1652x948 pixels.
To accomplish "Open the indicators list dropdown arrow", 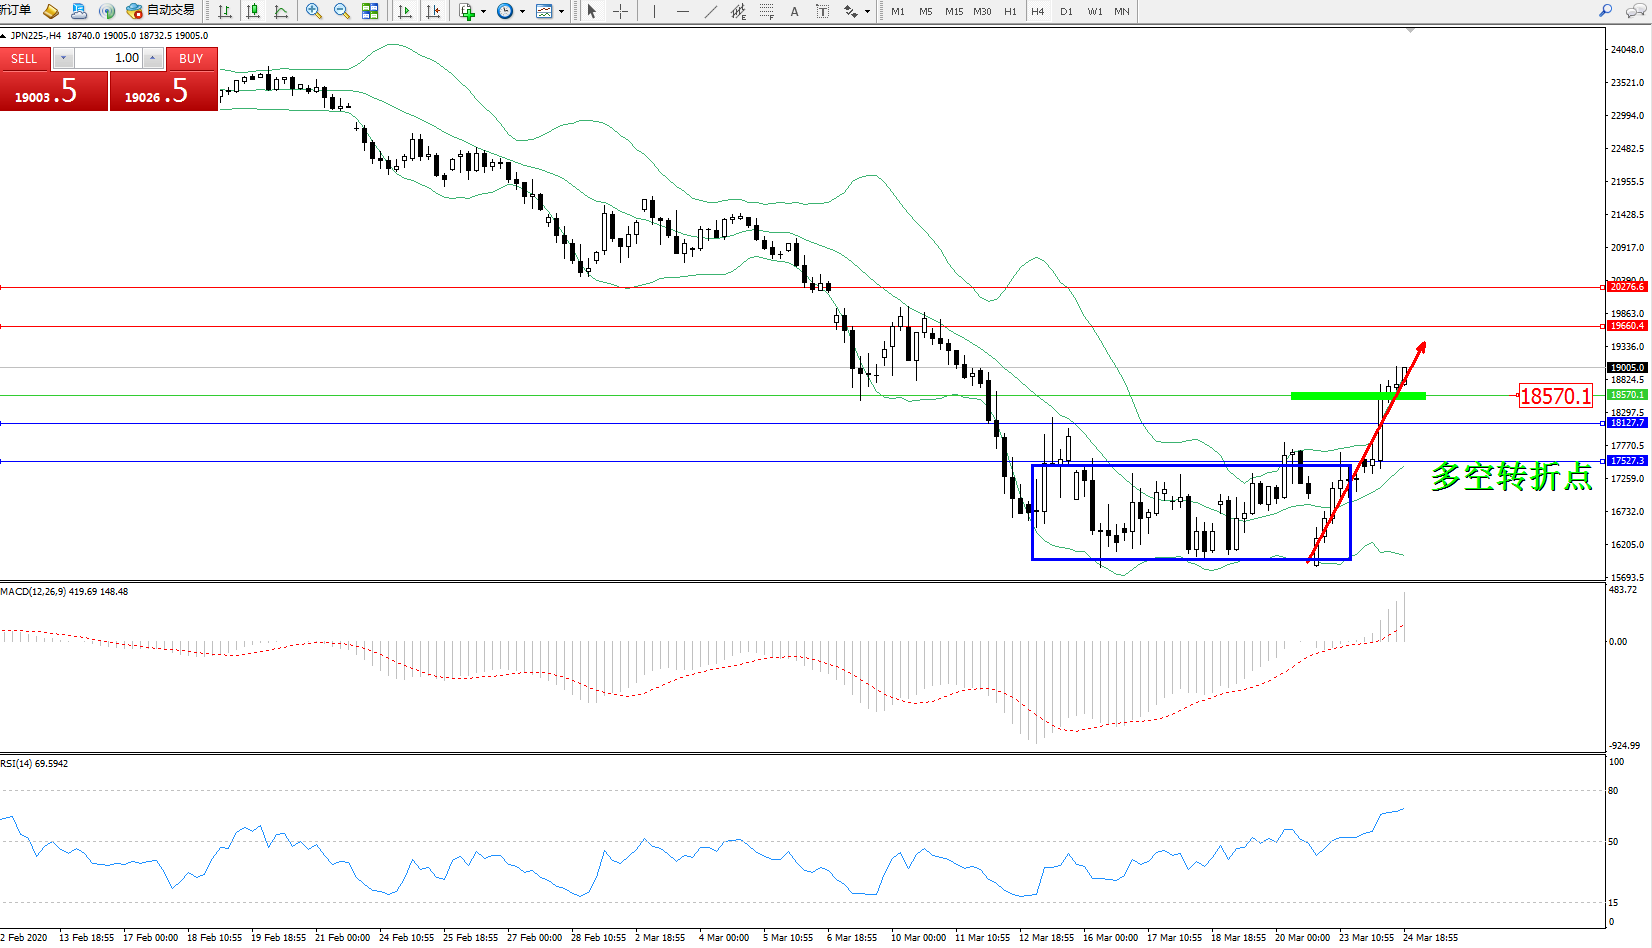I will (x=484, y=11).
